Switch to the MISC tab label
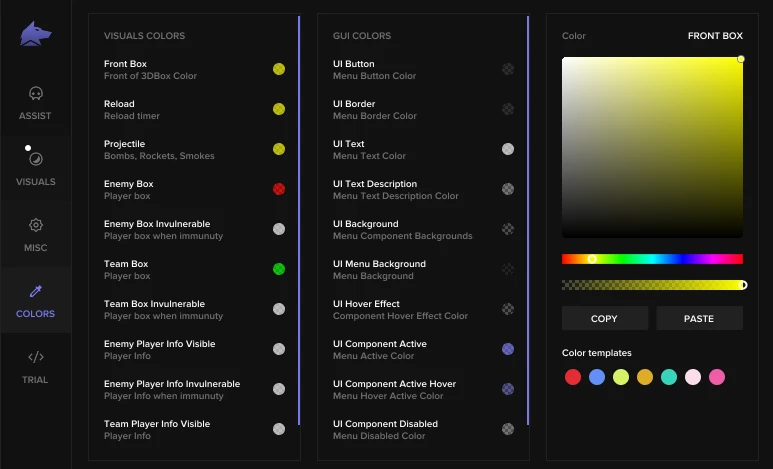Viewport: 773px width, 469px height. (35, 248)
